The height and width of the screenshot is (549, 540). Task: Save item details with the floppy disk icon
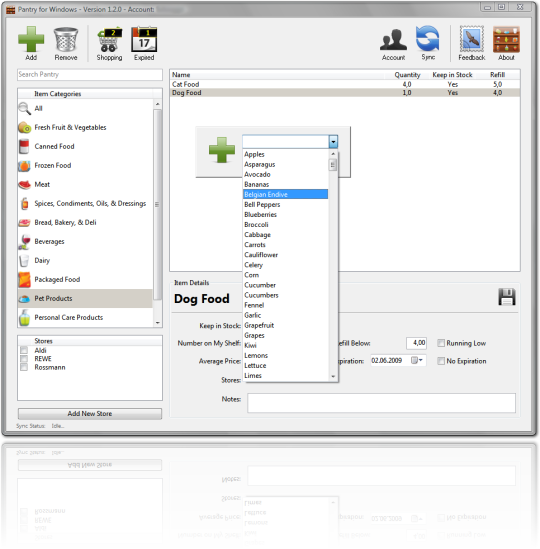coord(507,297)
